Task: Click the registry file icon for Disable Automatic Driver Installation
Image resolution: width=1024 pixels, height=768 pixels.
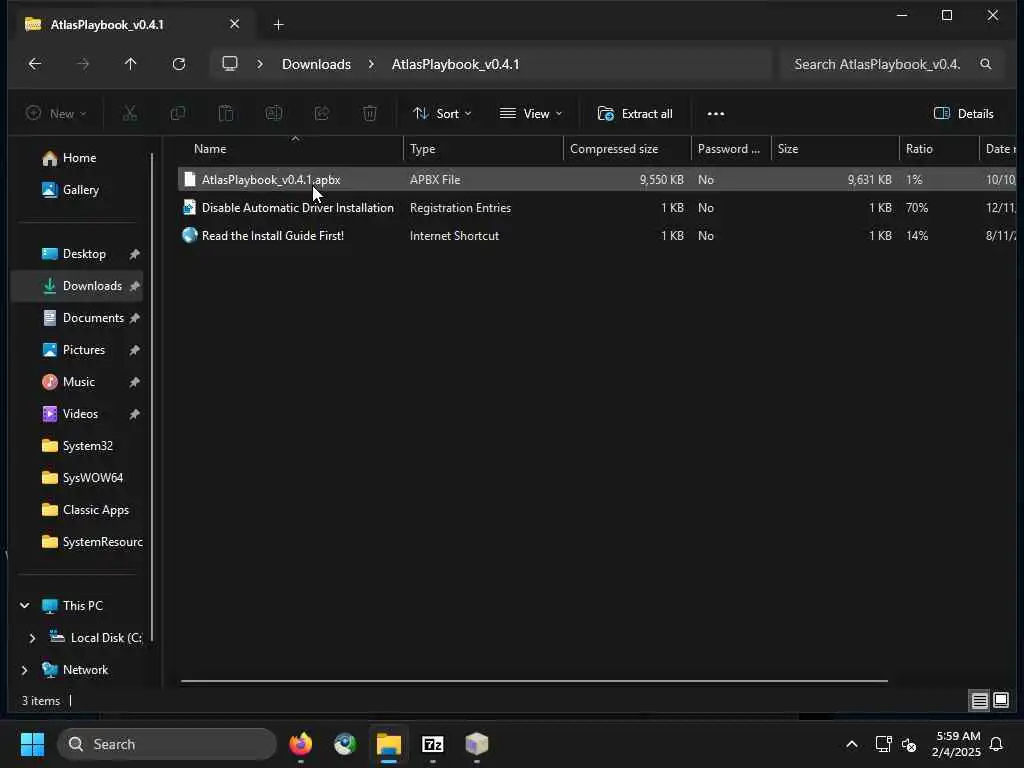Action: 189,208
